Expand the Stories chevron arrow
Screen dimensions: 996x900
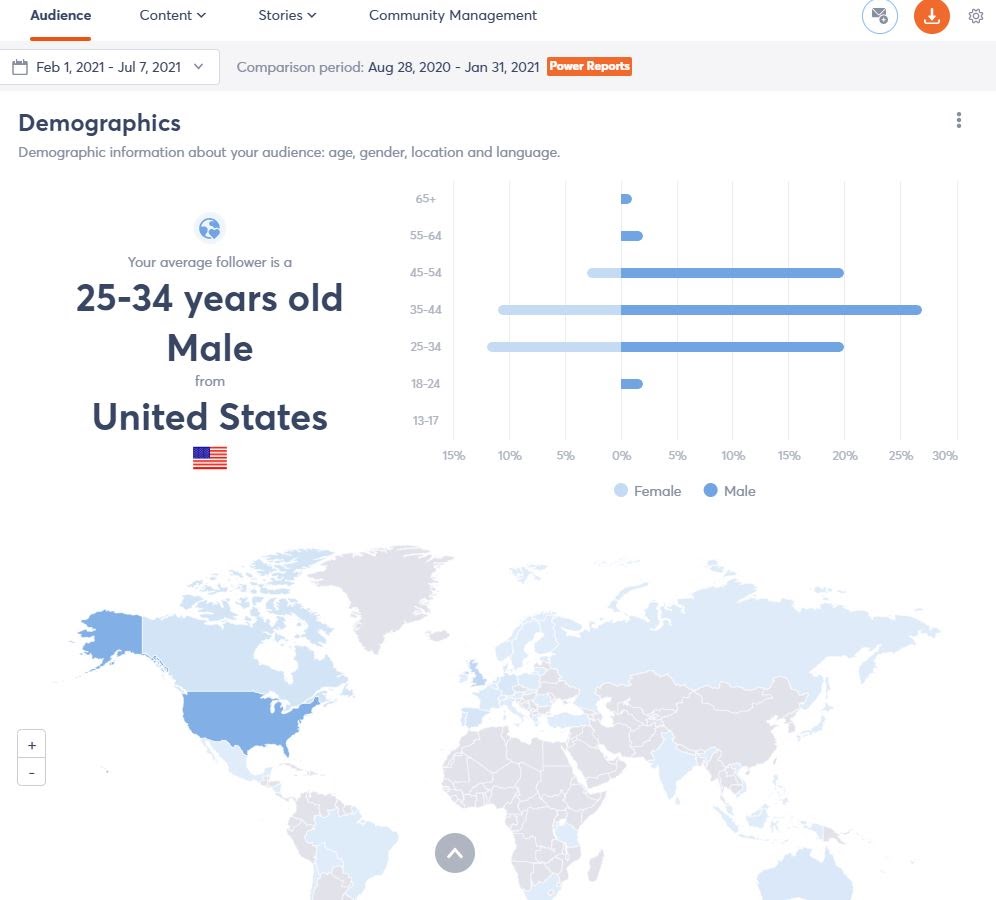pyautogui.click(x=311, y=15)
